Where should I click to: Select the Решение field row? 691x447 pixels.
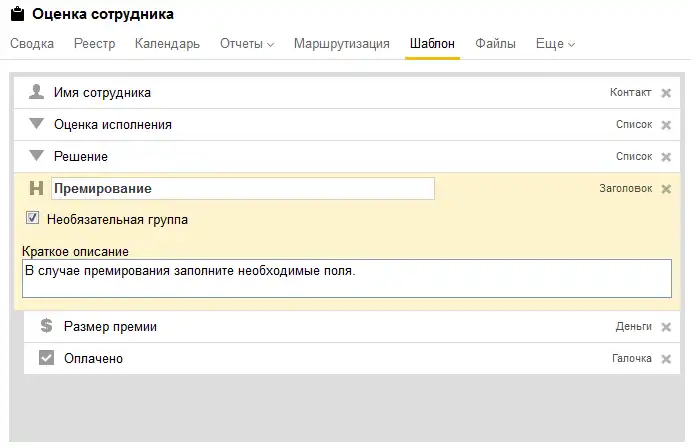point(347,156)
